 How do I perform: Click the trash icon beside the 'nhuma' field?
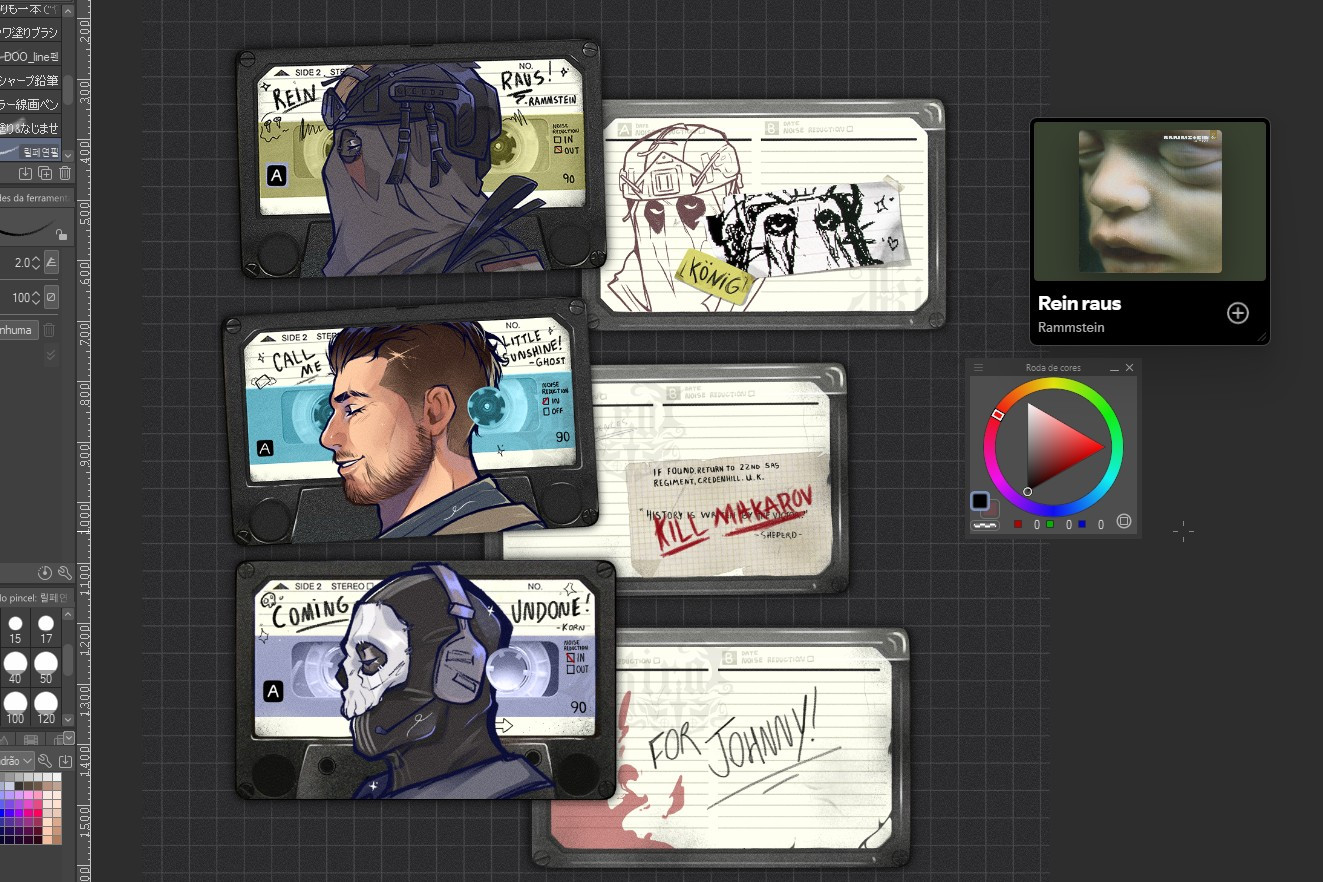click(49, 330)
